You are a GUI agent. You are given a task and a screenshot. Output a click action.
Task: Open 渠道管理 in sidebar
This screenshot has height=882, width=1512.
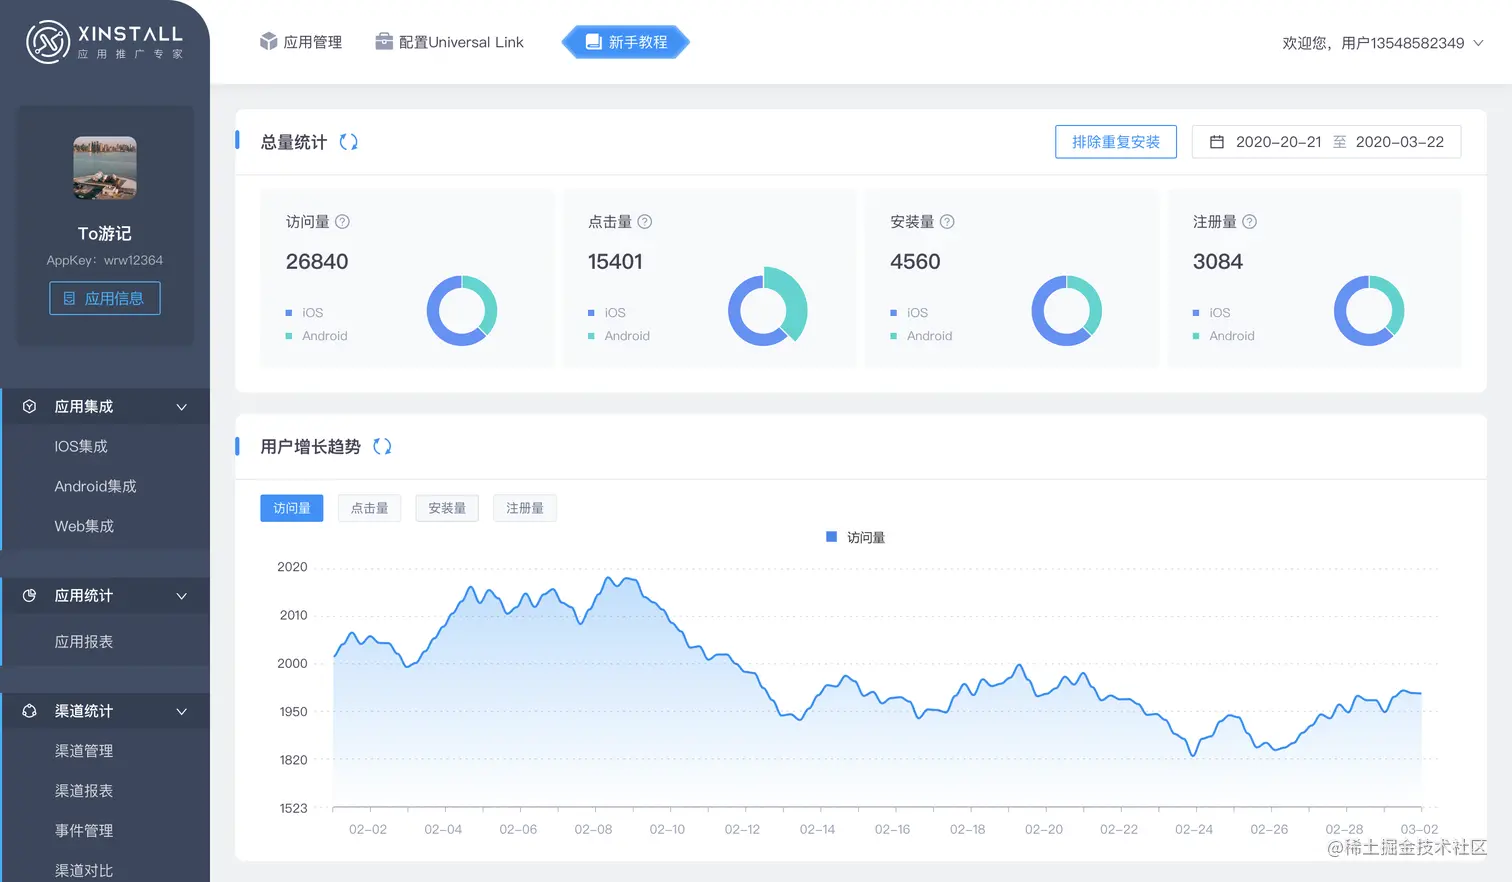tap(84, 751)
